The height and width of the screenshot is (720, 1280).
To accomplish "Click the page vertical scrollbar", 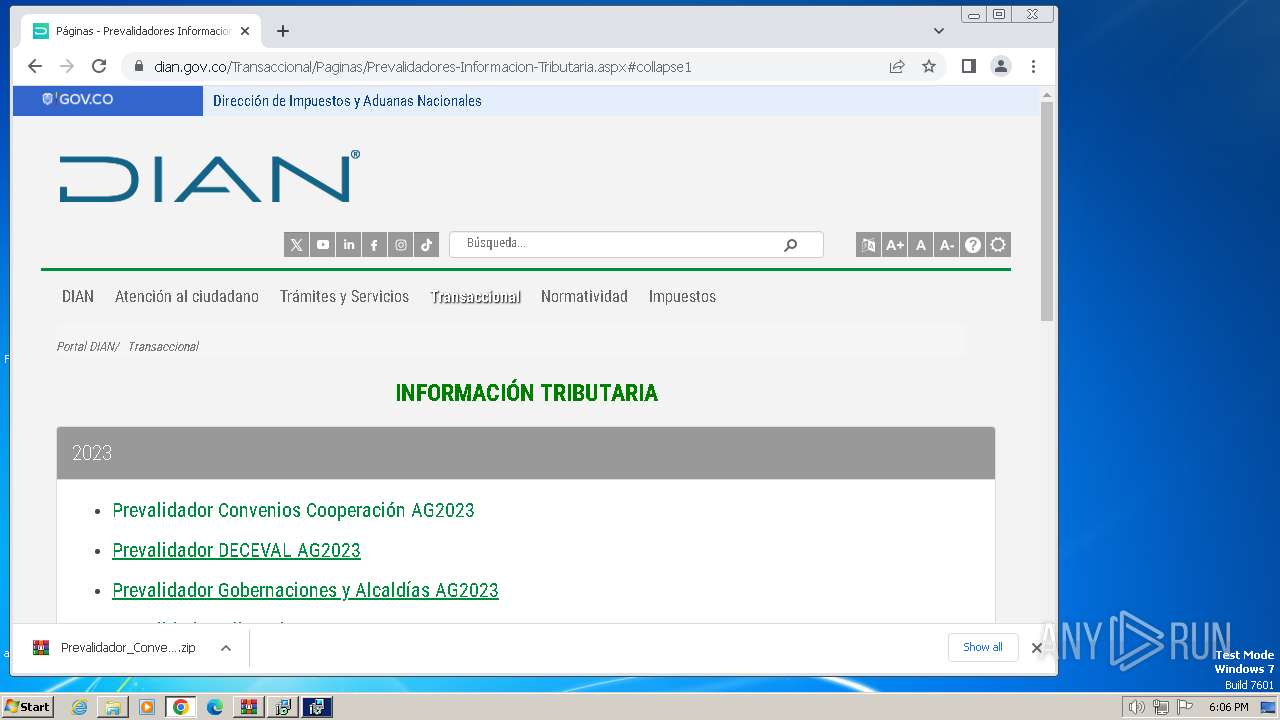I will click(1047, 210).
